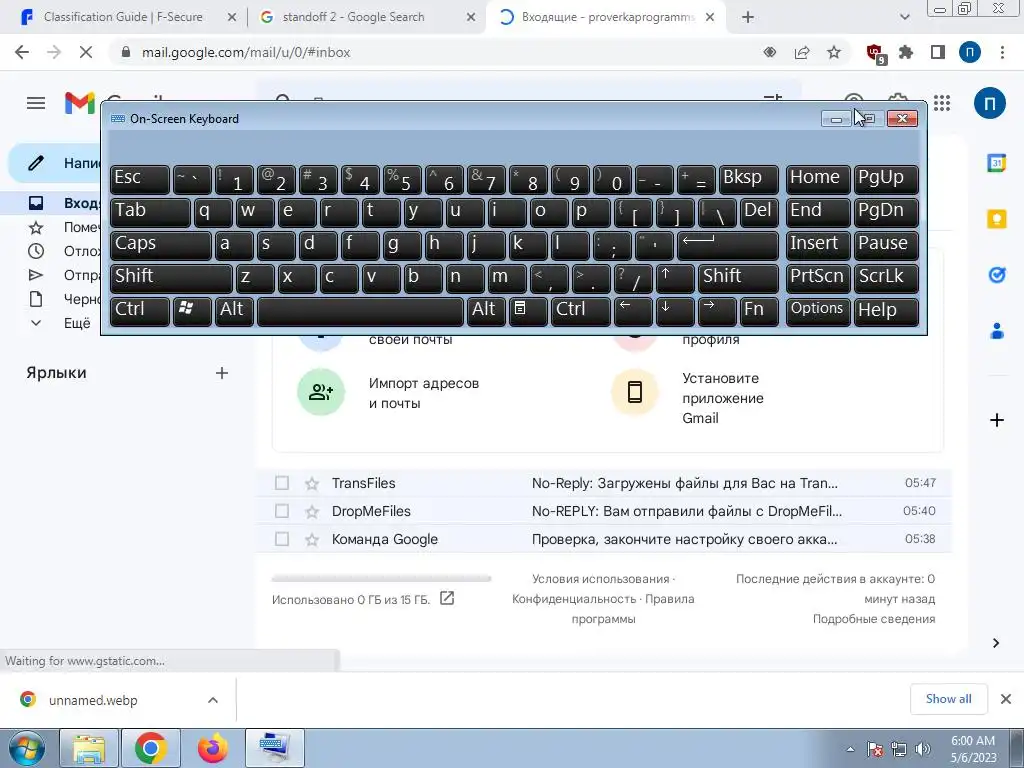The height and width of the screenshot is (768, 1024).
Task: Select the TransFiles email checkbox
Action: (x=281, y=483)
